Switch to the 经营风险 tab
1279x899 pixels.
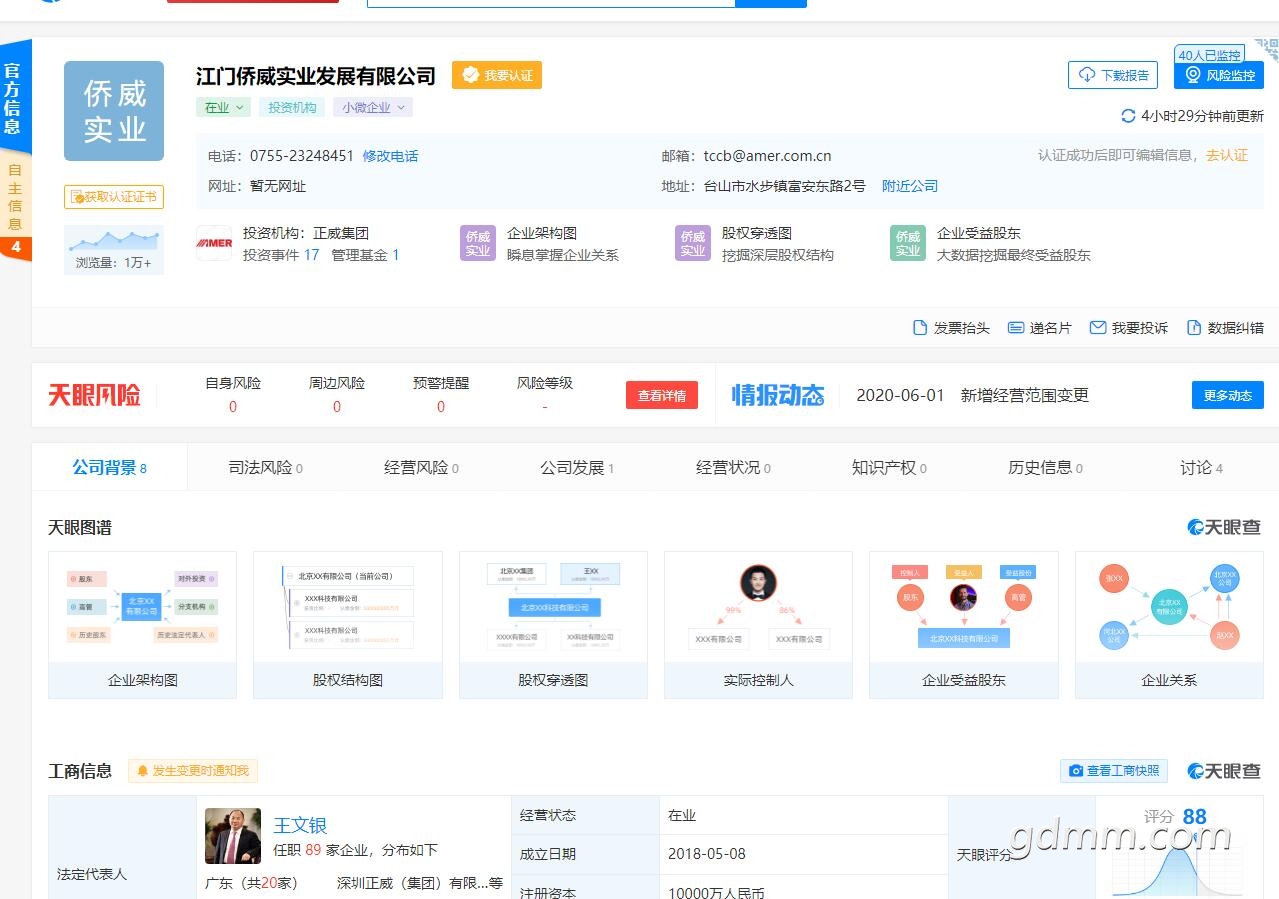[421, 467]
